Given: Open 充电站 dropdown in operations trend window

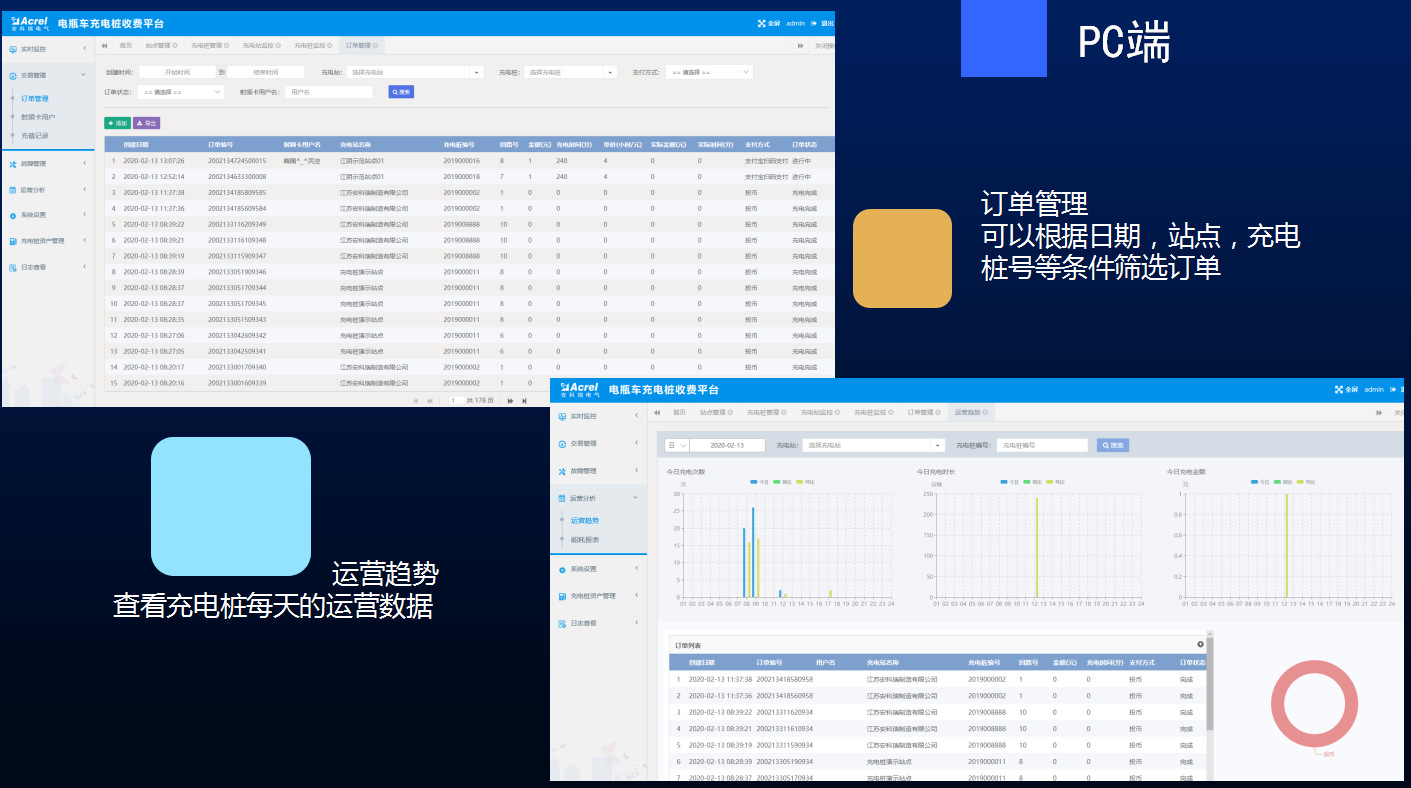Looking at the screenshot, I should (873, 445).
